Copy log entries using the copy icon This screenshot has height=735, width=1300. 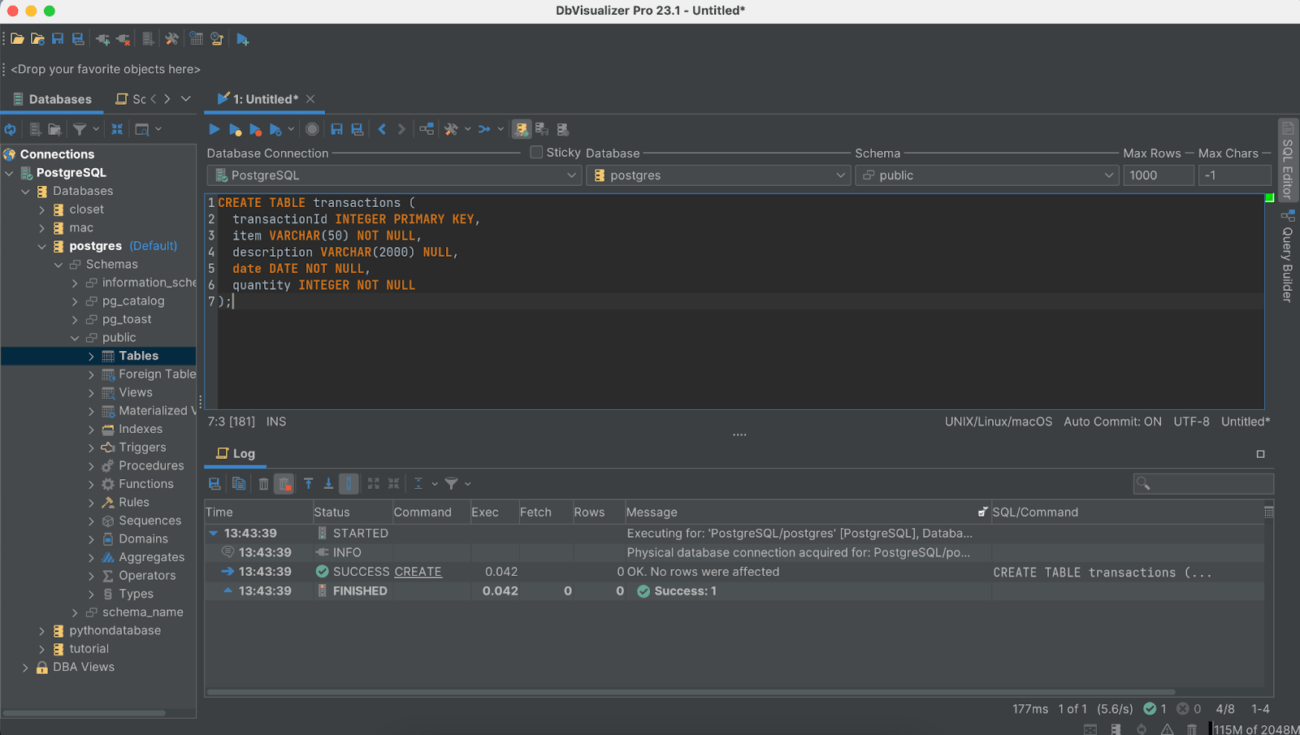(x=238, y=483)
